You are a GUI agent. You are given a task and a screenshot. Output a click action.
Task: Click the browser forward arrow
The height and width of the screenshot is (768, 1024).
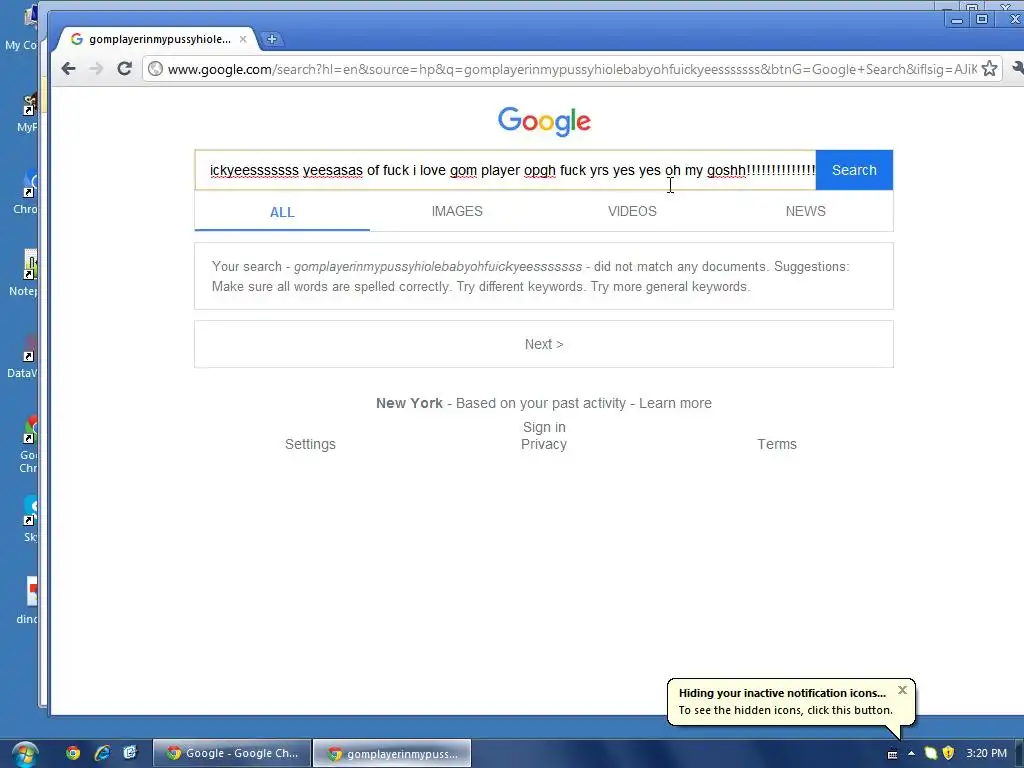point(96,69)
